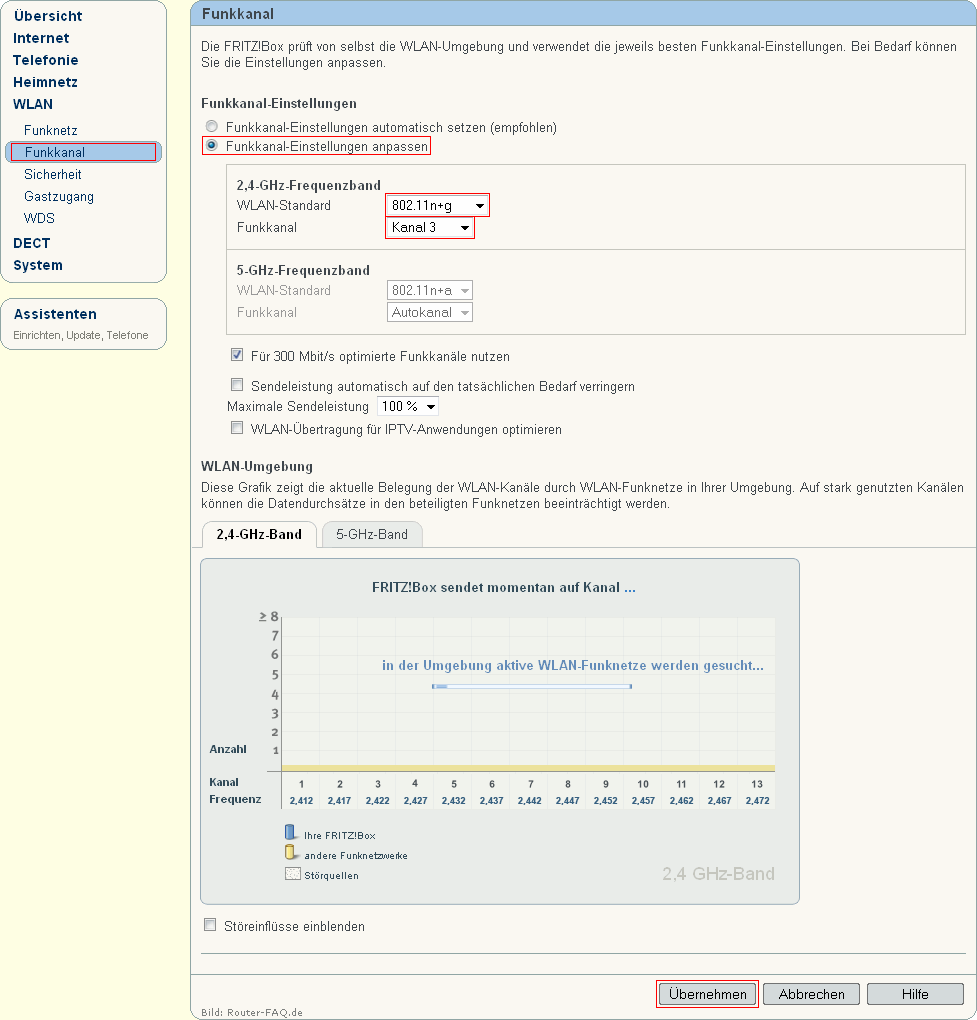Viewport: 977px width, 1020px height.
Task: Click the 5-GHz-Frequenzband section heading
Action: 303,271
